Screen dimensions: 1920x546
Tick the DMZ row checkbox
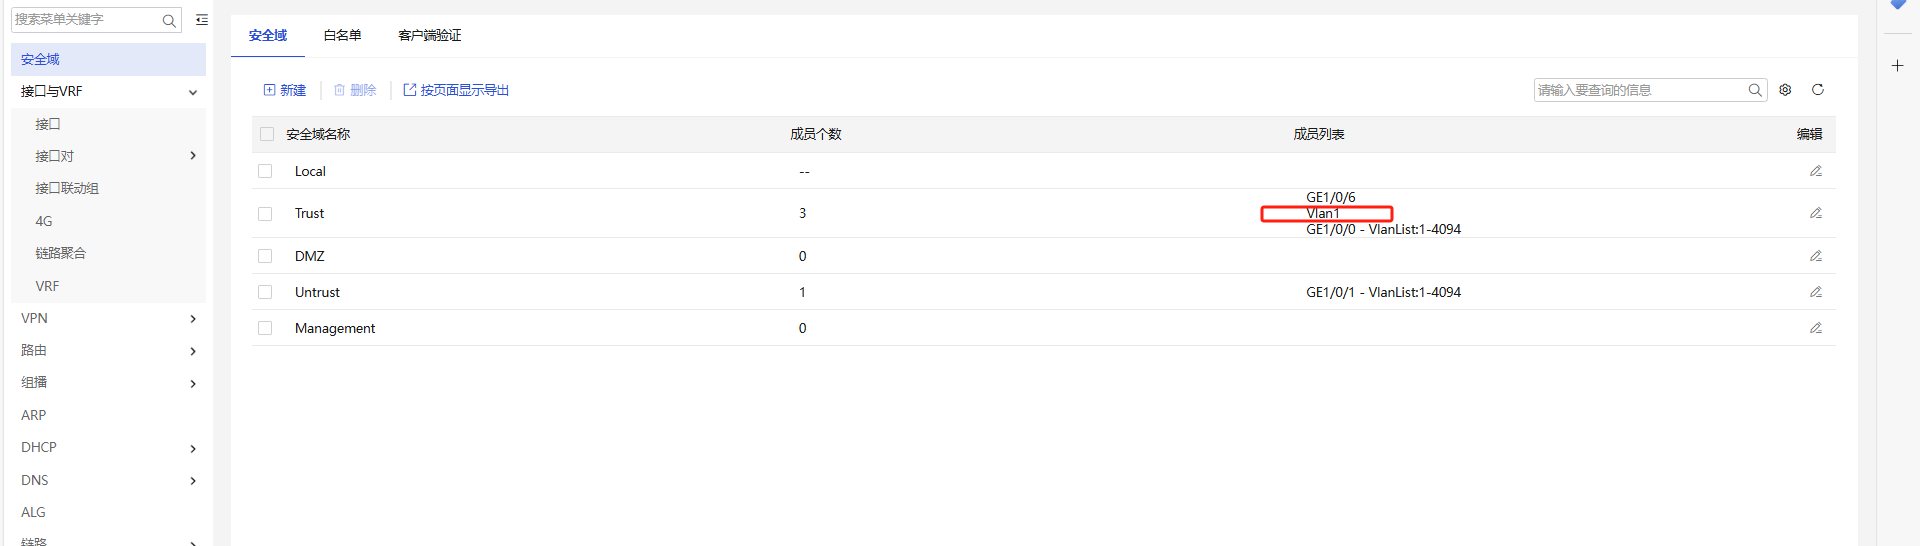[x=265, y=256]
